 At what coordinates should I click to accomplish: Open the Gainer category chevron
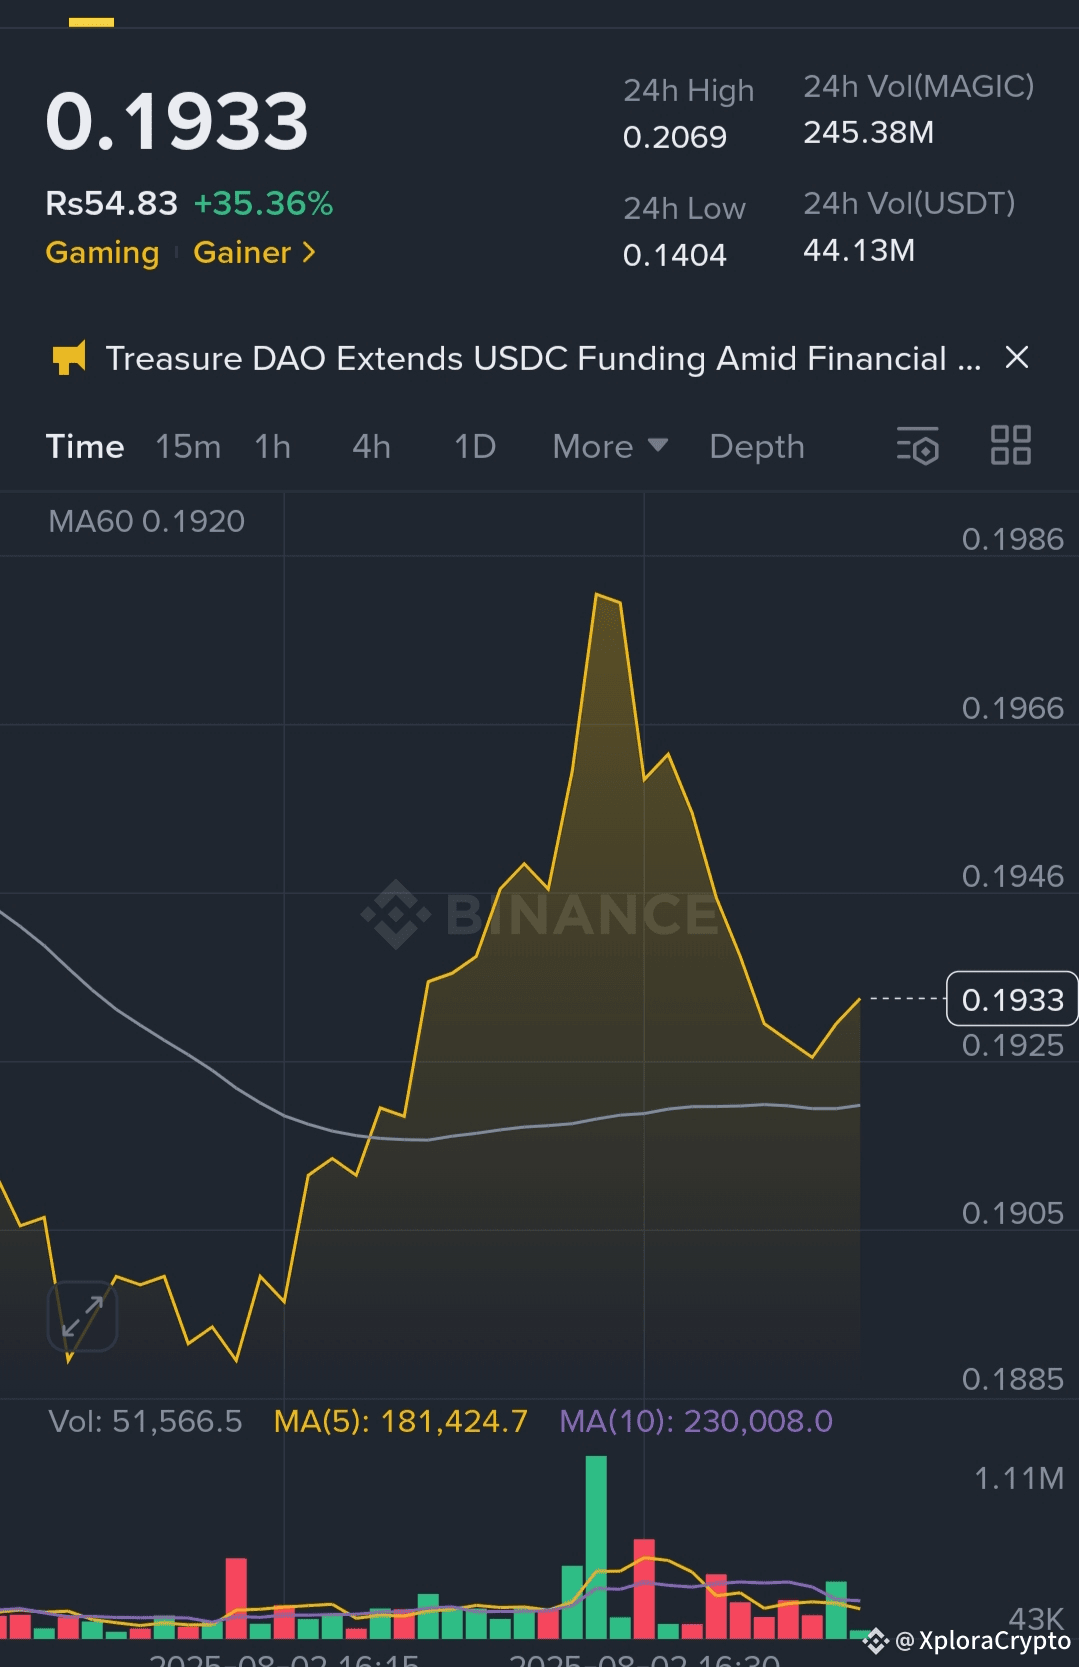tap(310, 253)
